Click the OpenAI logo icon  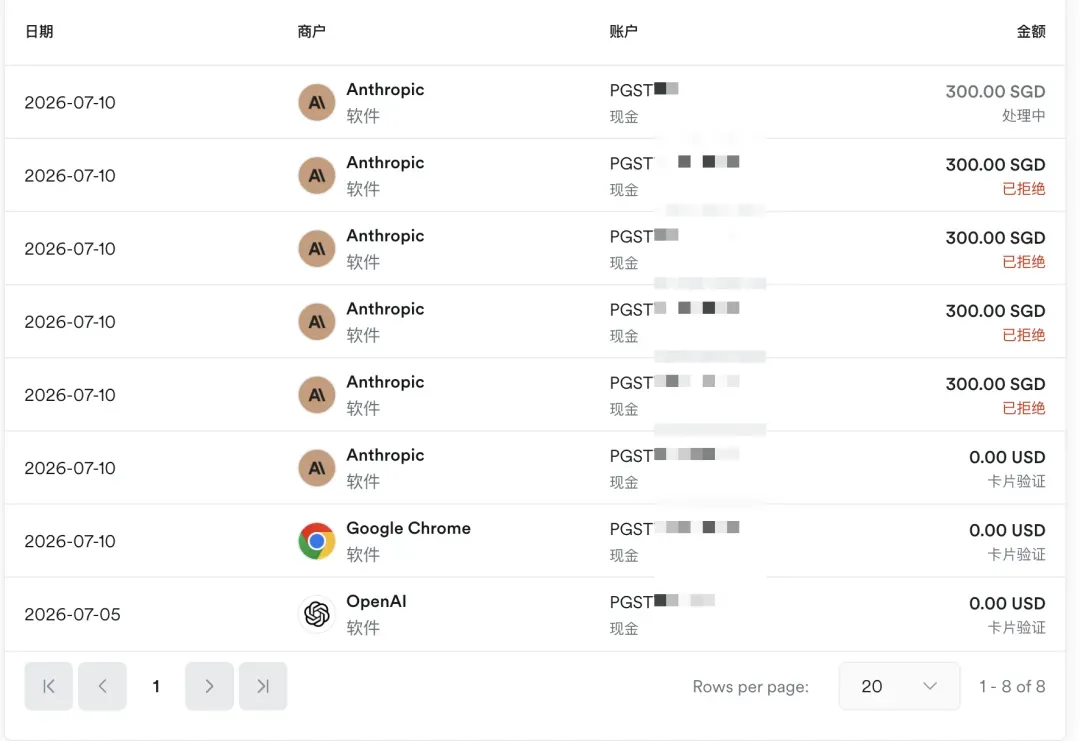pyautogui.click(x=316, y=614)
